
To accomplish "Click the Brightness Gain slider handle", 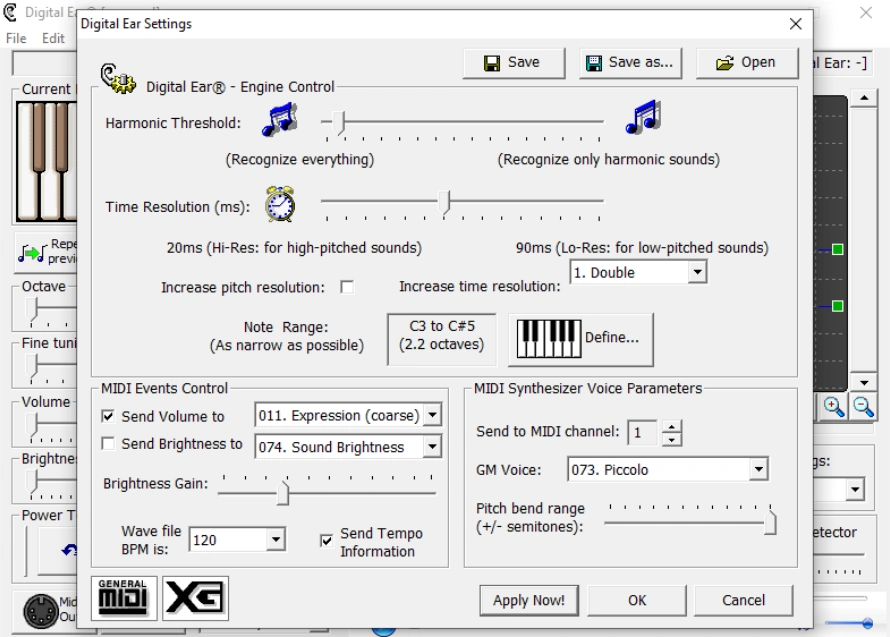I will click(283, 492).
